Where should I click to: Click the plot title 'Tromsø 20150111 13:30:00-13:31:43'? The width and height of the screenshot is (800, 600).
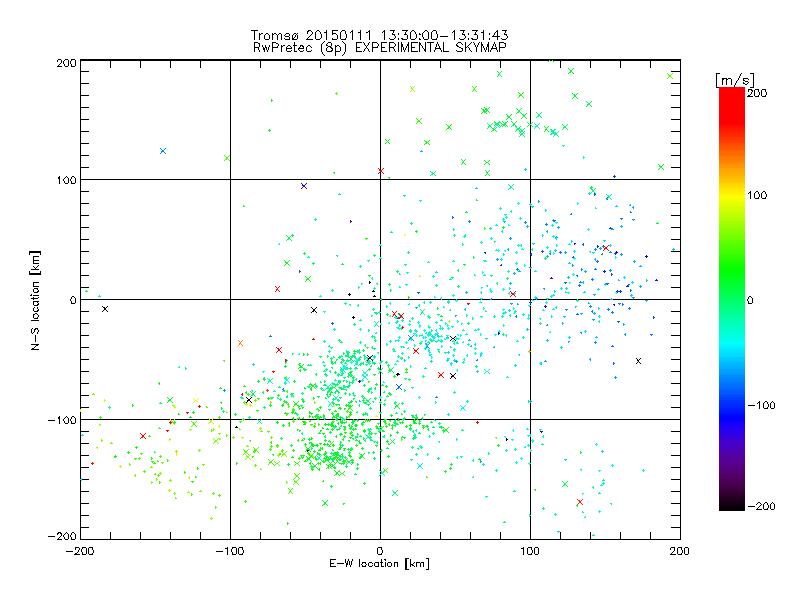(x=379, y=35)
